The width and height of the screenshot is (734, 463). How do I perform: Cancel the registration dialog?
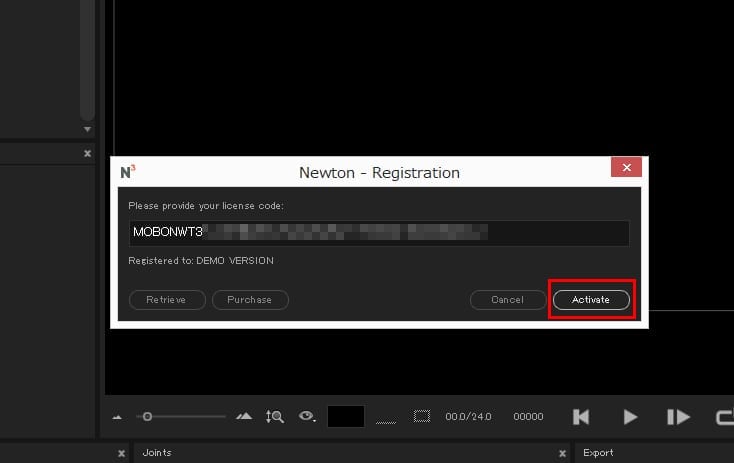click(507, 300)
